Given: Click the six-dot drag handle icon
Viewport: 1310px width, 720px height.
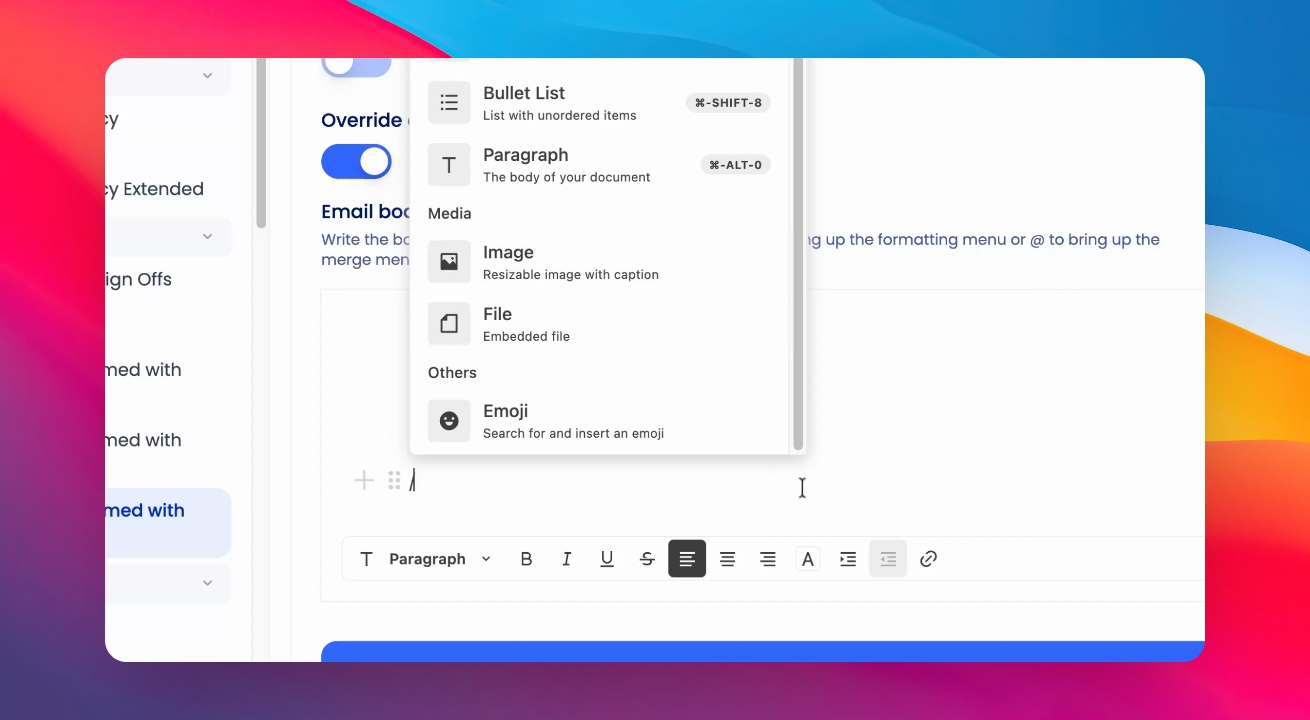Looking at the screenshot, I should (x=394, y=481).
